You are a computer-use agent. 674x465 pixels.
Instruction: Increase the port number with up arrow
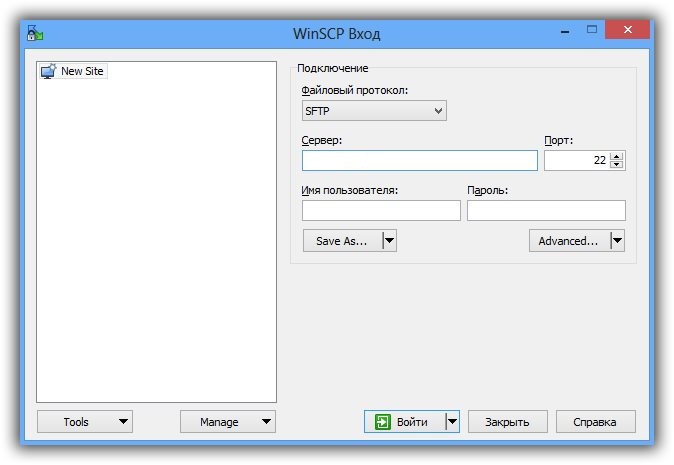(x=617, y=156)
